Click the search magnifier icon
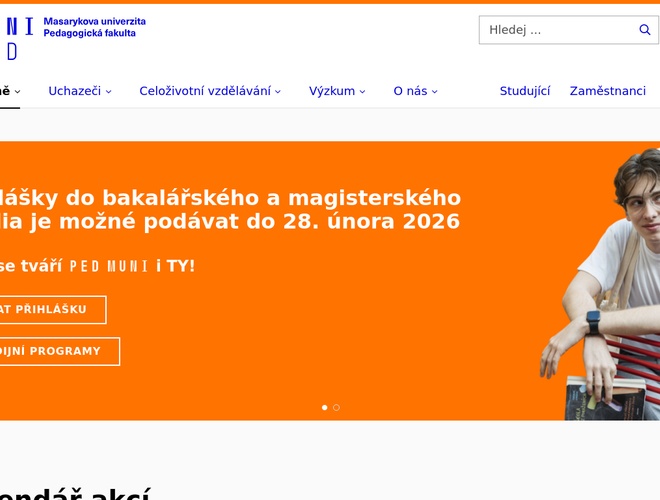The width and height of the screenshot is (660, 500). pyautogui.click(x=644, y=29)
